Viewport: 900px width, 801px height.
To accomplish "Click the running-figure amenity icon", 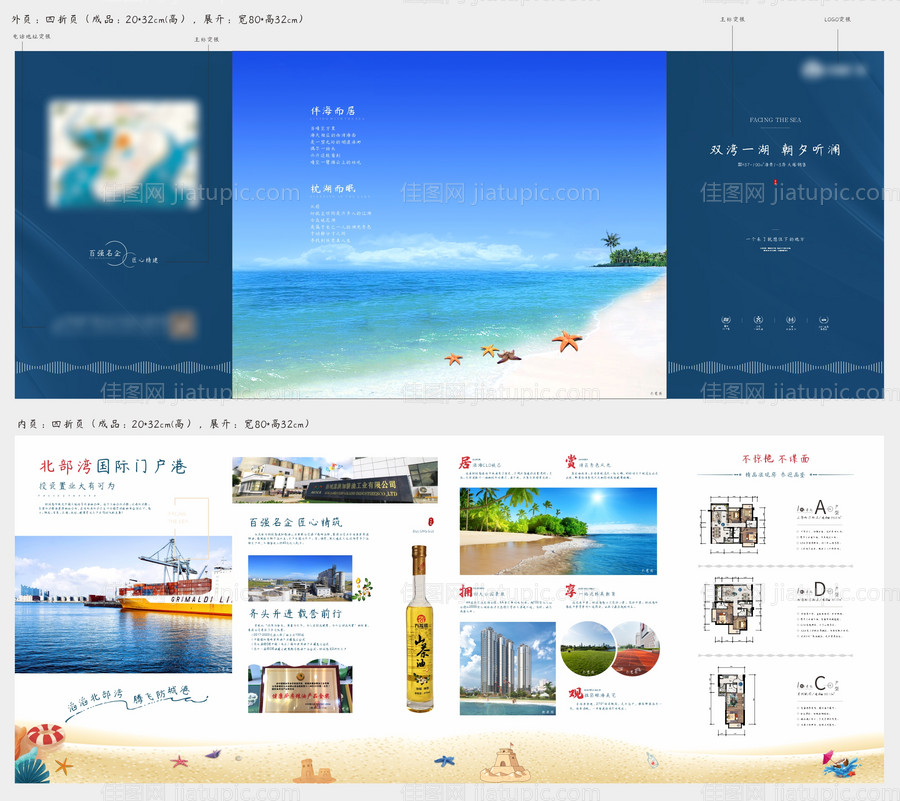I will click(757, 319).
